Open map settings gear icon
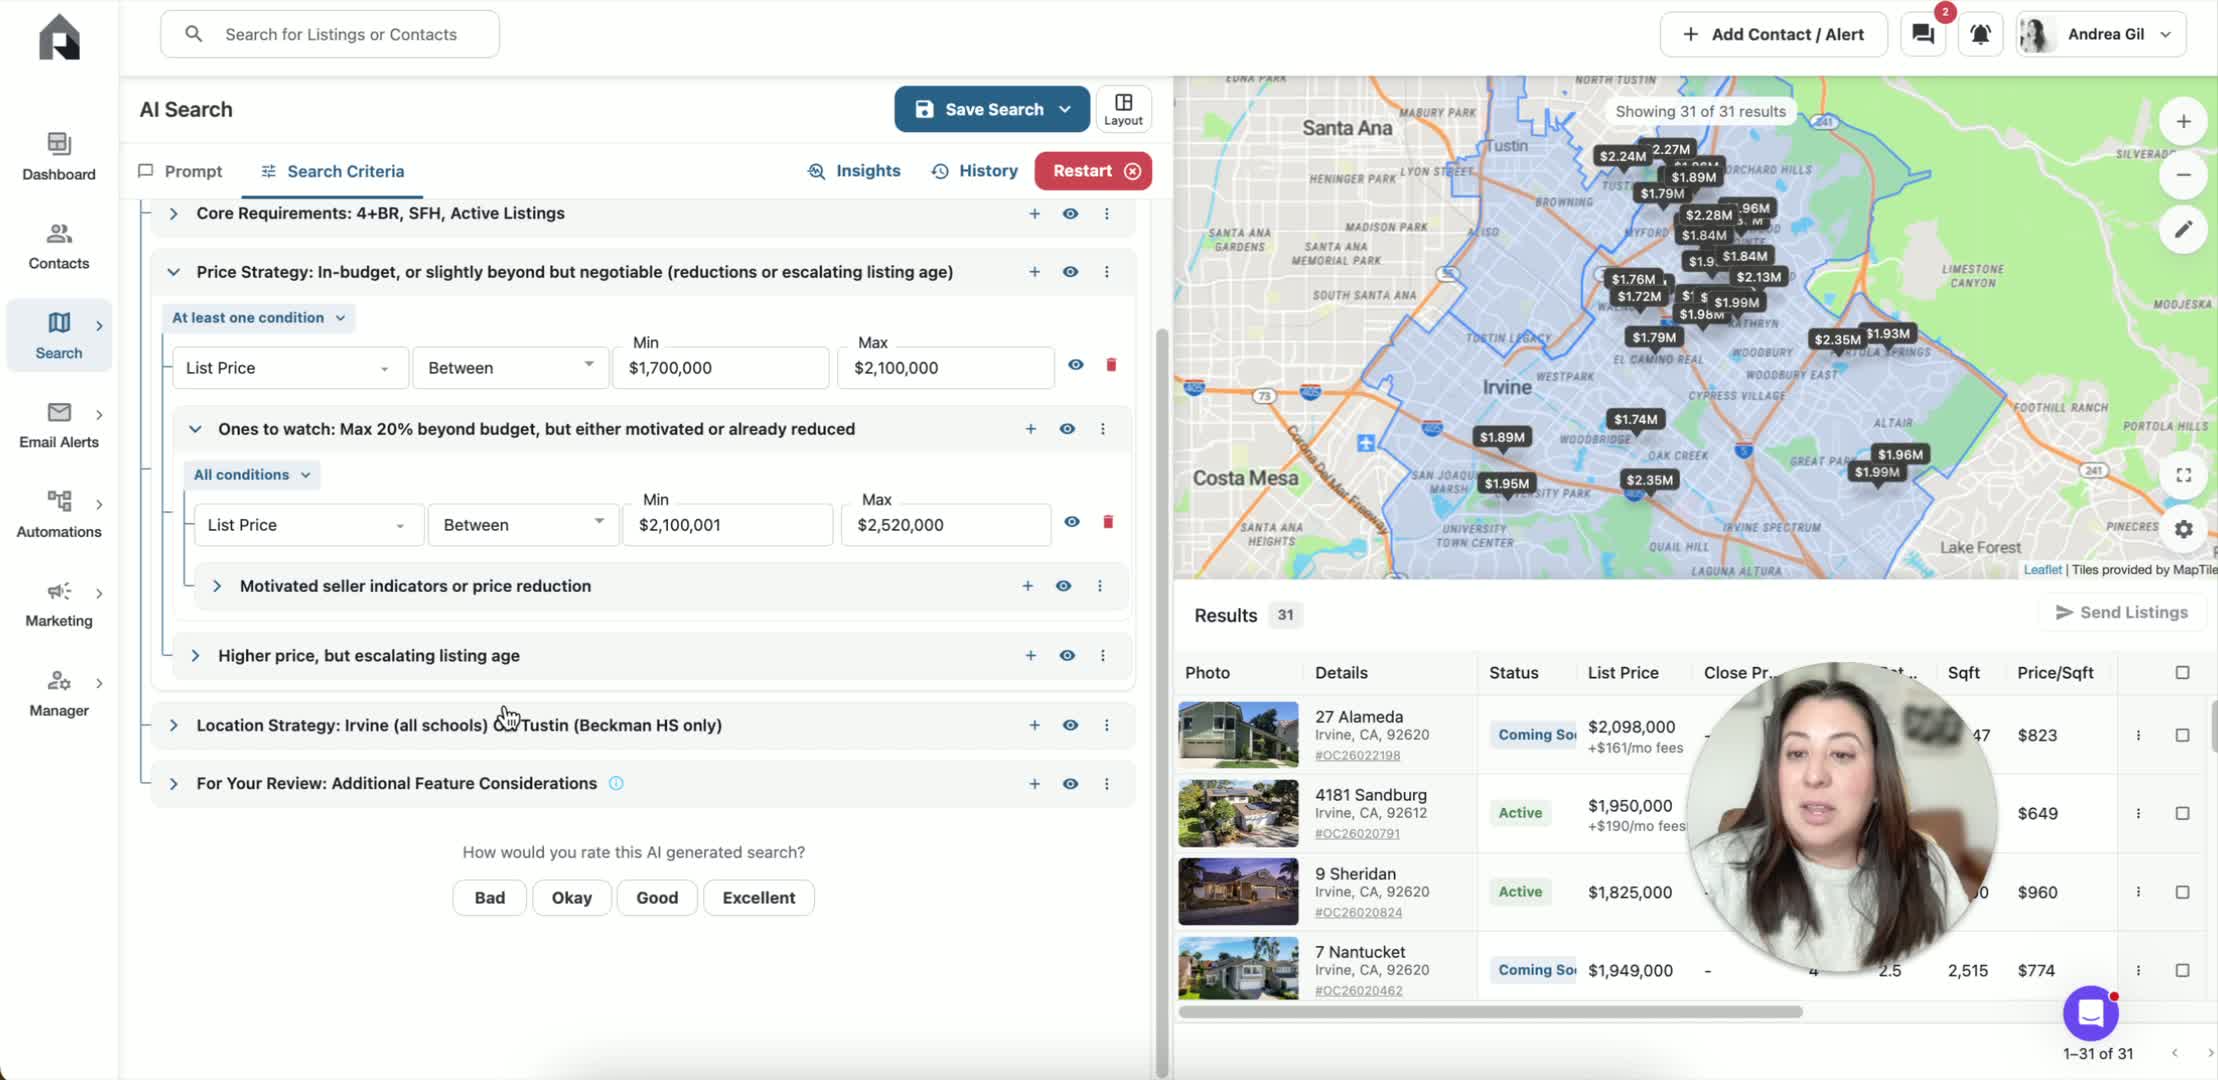The height and width of the screenshot is (1080, 2218). coord(2183,529)
